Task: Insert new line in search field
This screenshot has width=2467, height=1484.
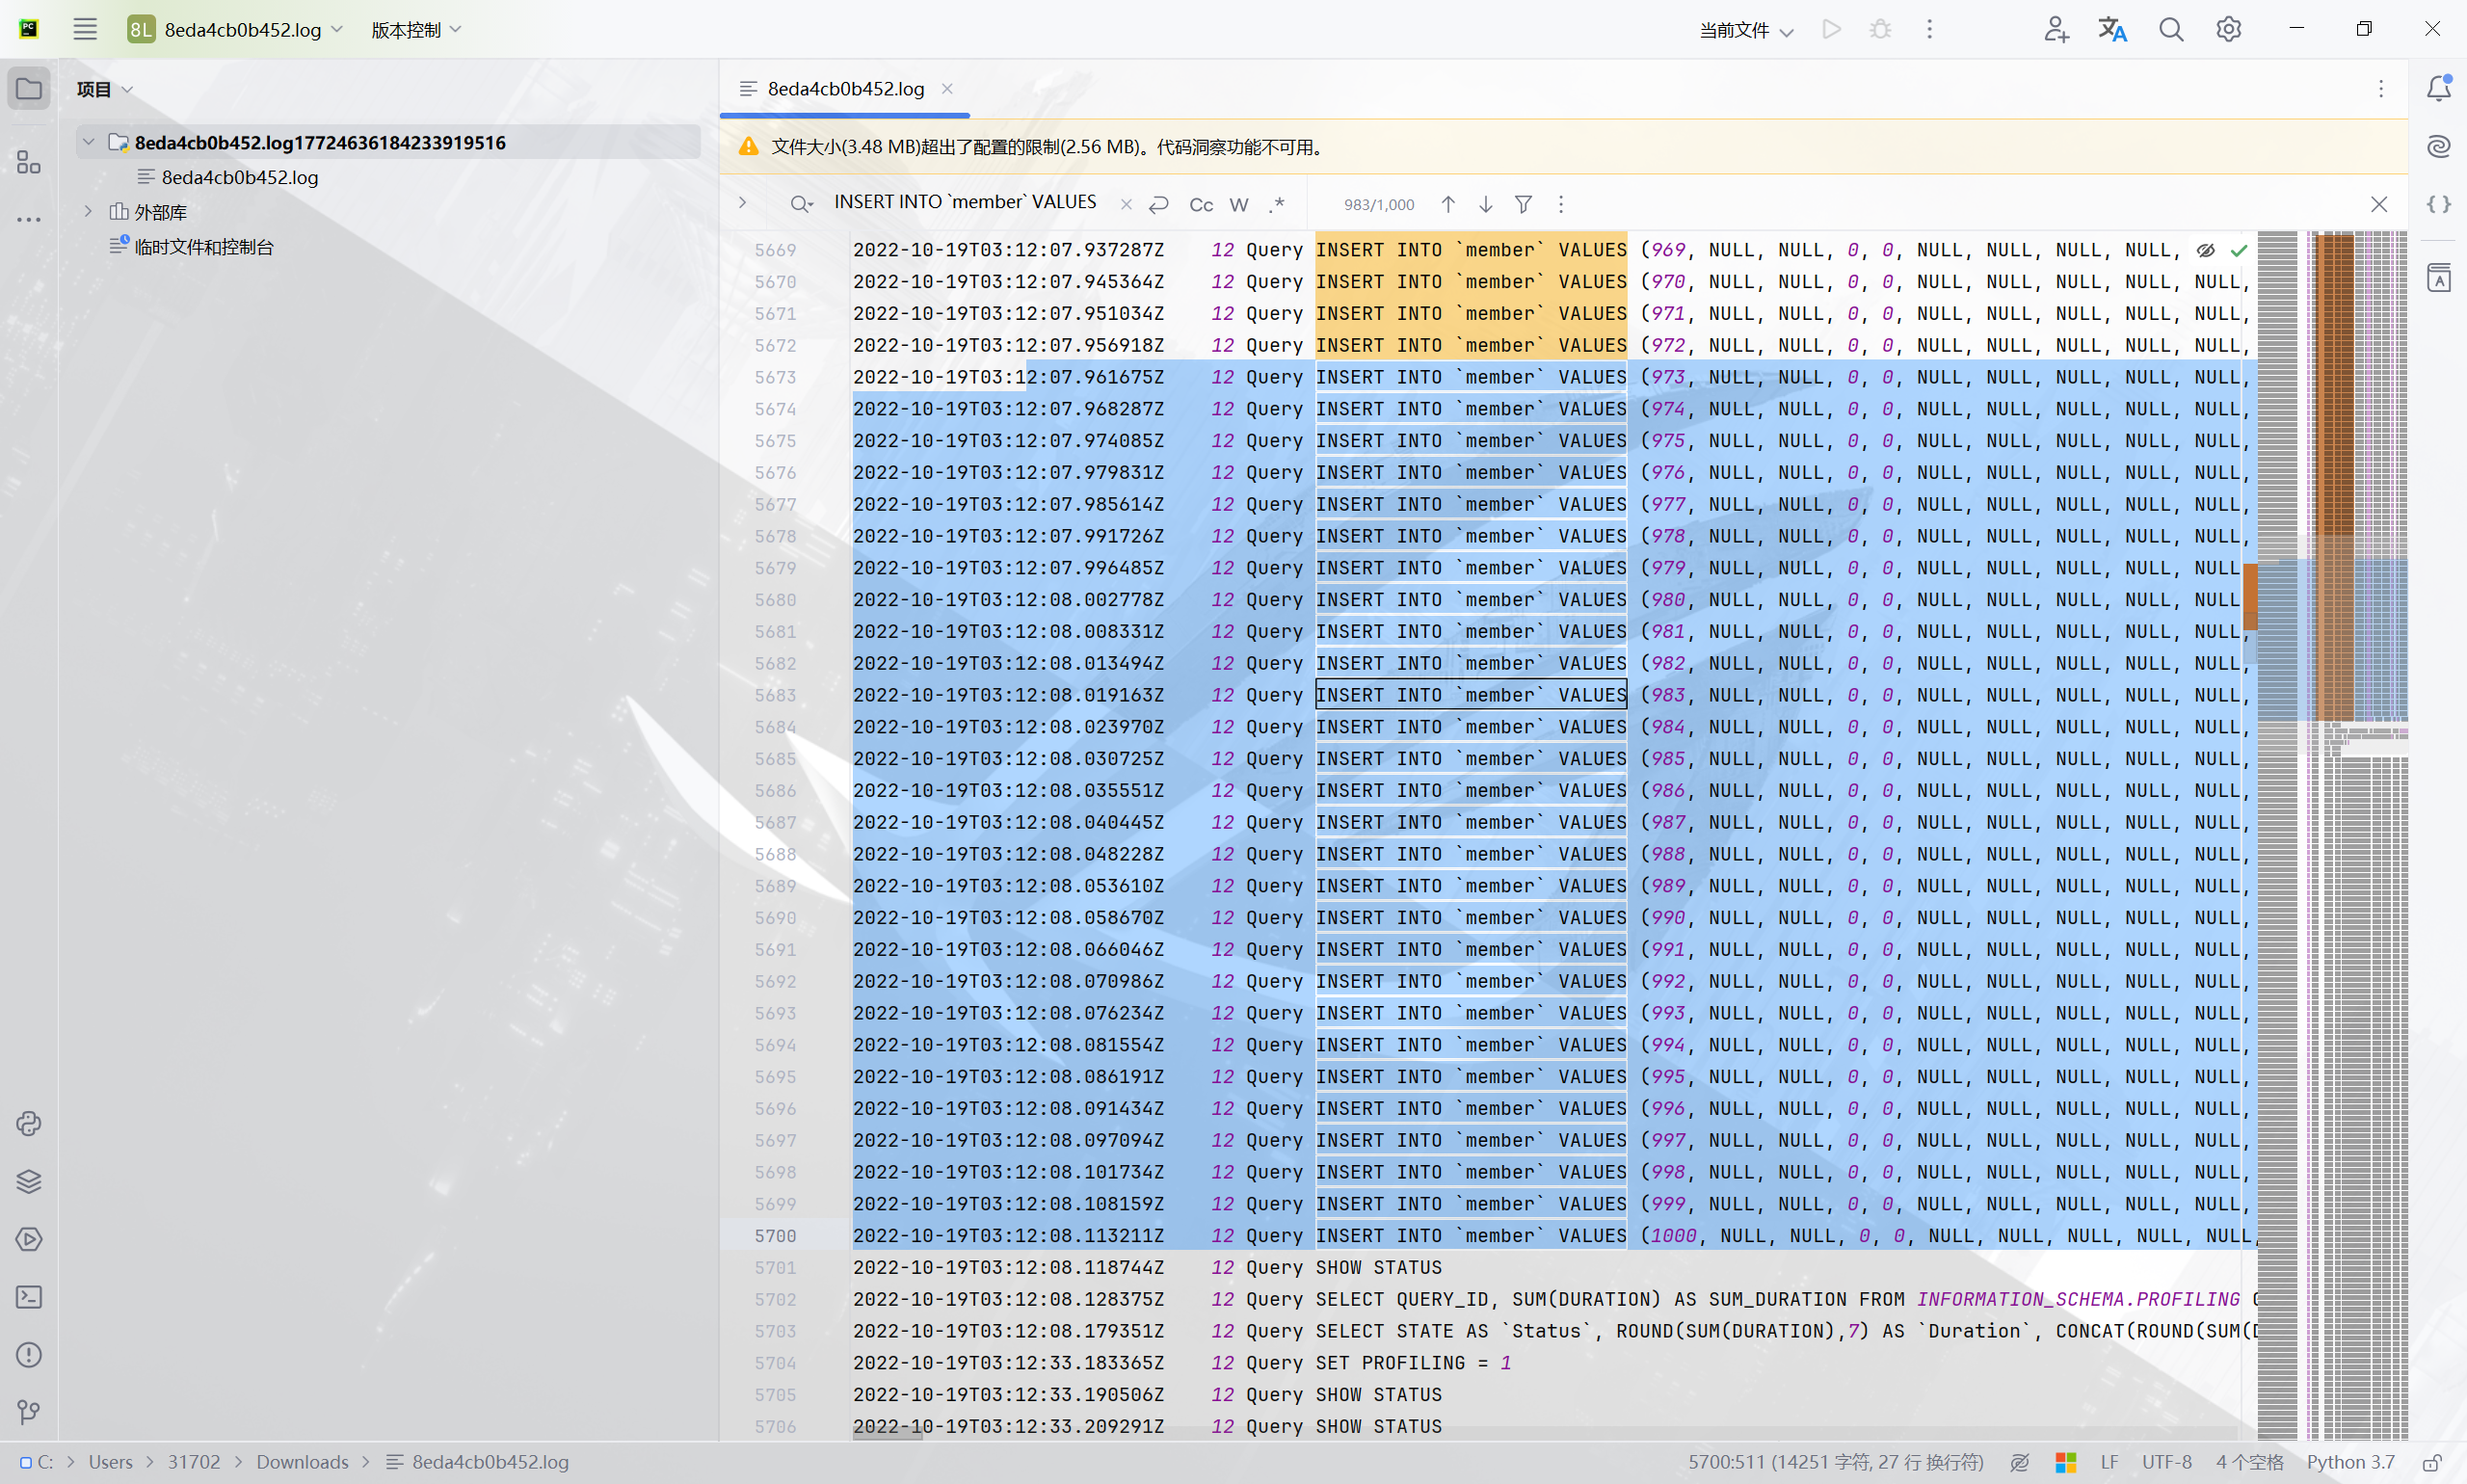Action: tap(1159, 204)
